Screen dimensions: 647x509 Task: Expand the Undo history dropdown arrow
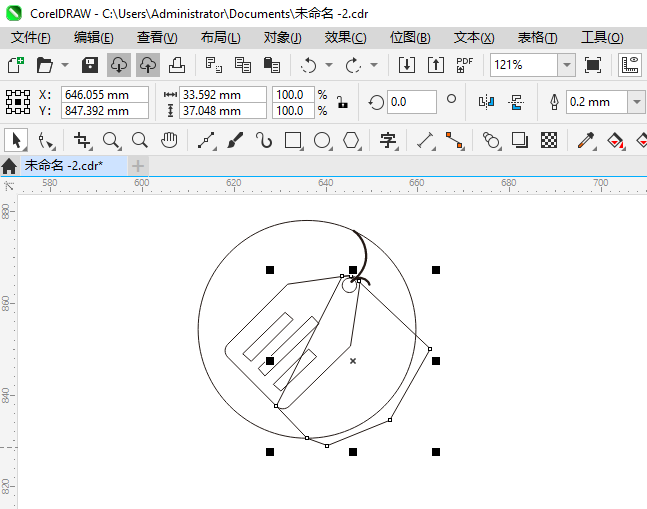(329, 65)
